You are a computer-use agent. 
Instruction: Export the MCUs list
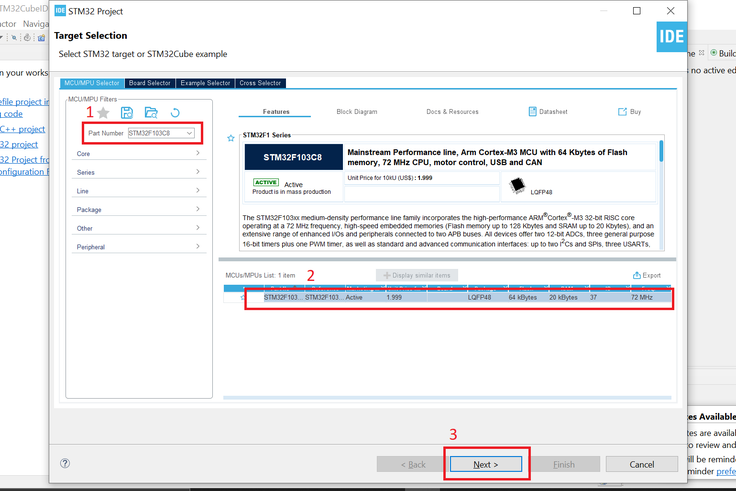(x=646, y=275)
